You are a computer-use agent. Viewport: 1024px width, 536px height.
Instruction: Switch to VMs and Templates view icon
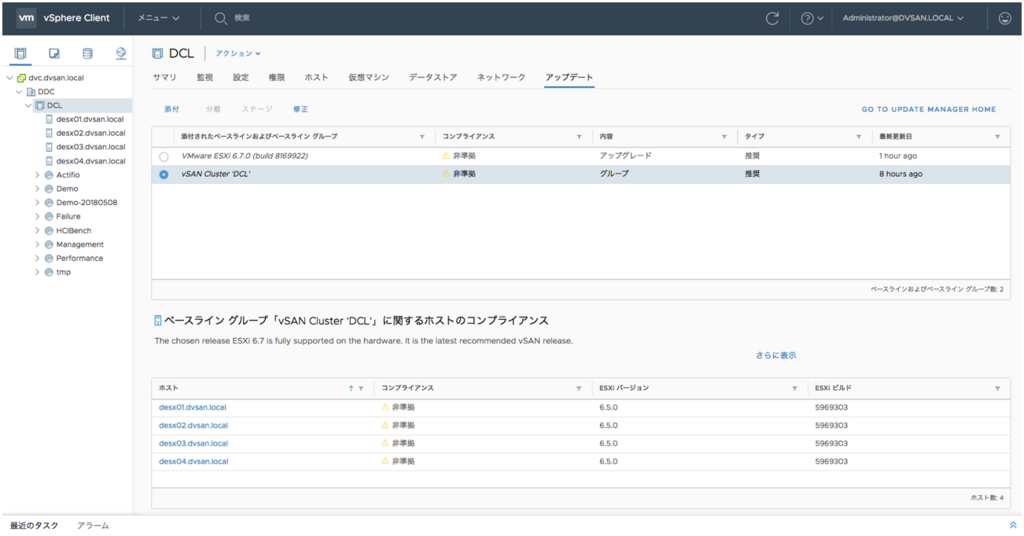54,54
